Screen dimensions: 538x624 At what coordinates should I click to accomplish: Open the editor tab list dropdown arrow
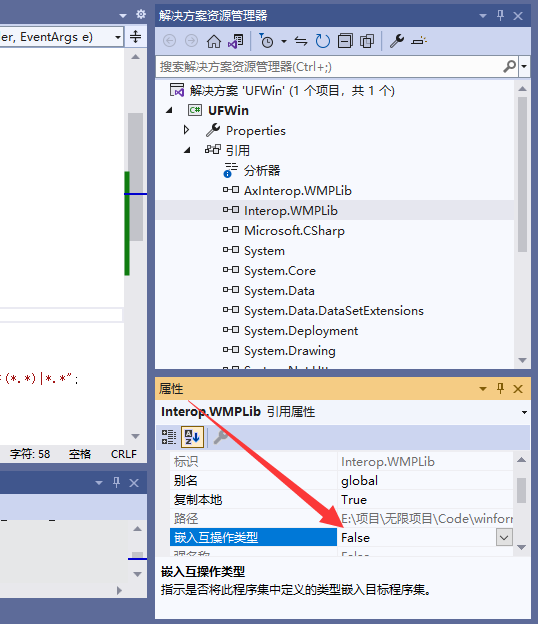point(123,16)
